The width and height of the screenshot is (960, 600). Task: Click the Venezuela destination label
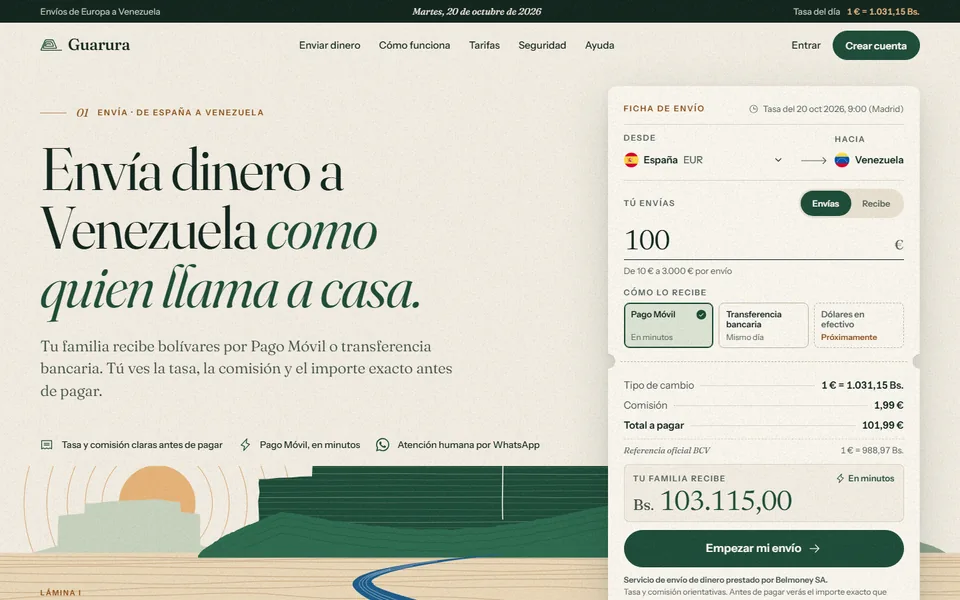tap(879, 160)
